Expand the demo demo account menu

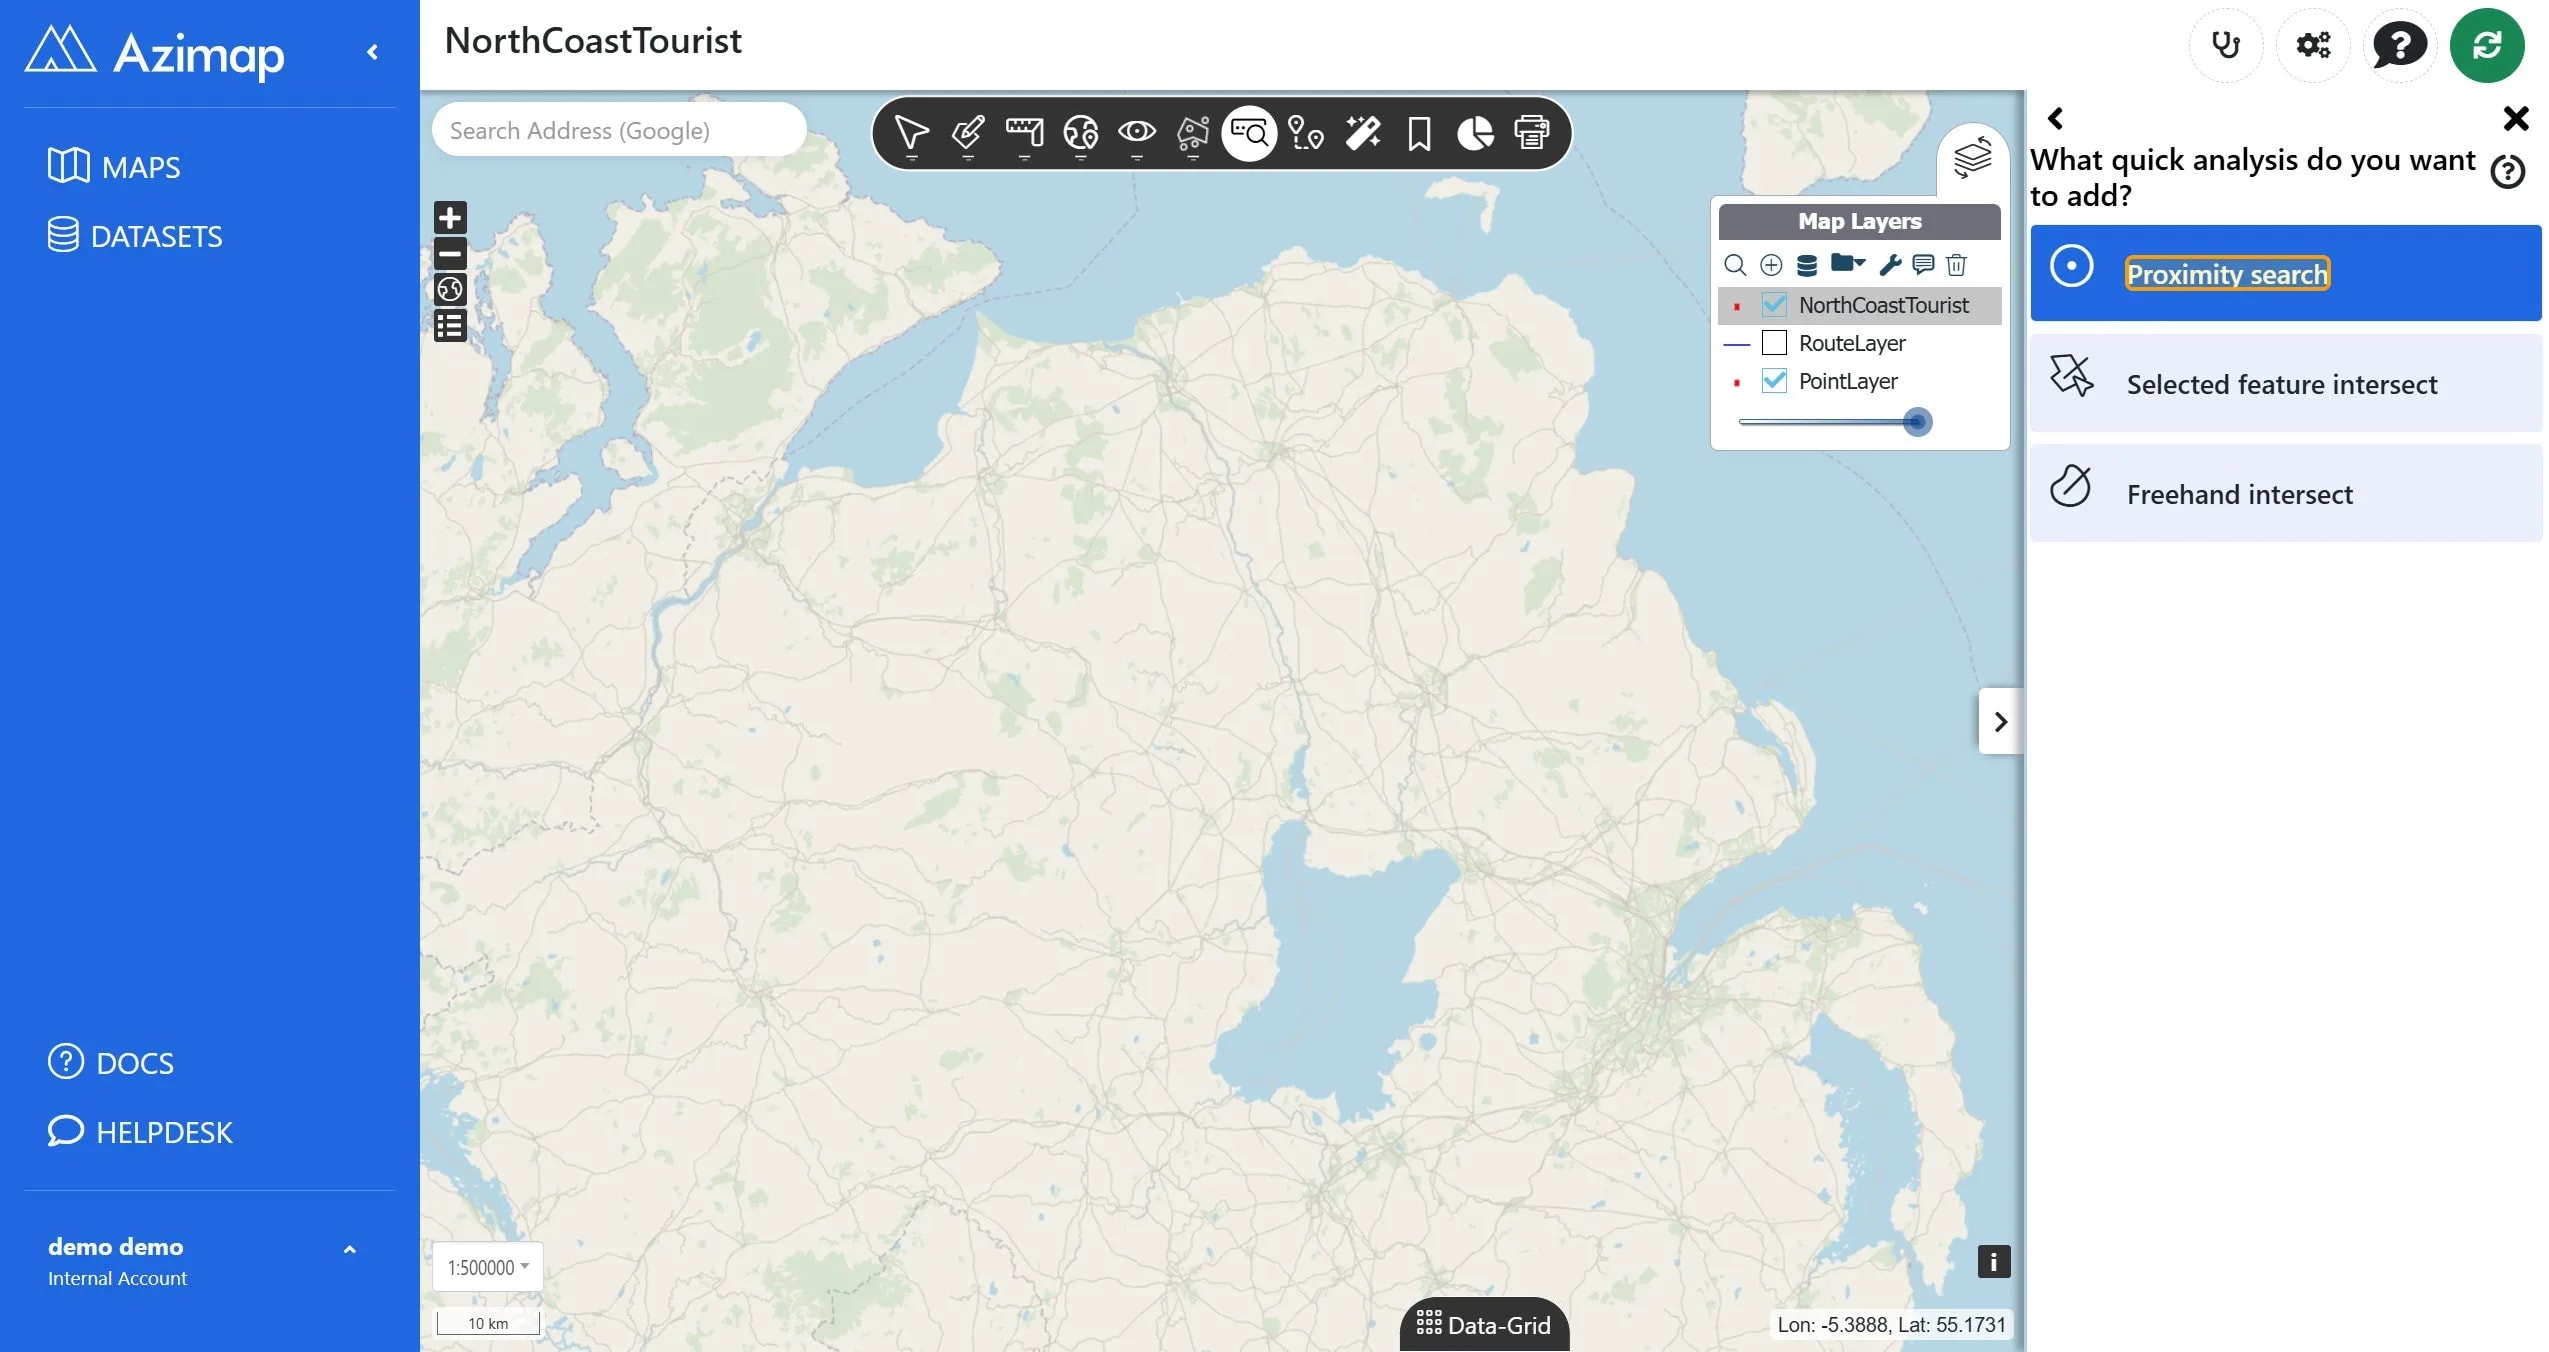pos(349,1250)
